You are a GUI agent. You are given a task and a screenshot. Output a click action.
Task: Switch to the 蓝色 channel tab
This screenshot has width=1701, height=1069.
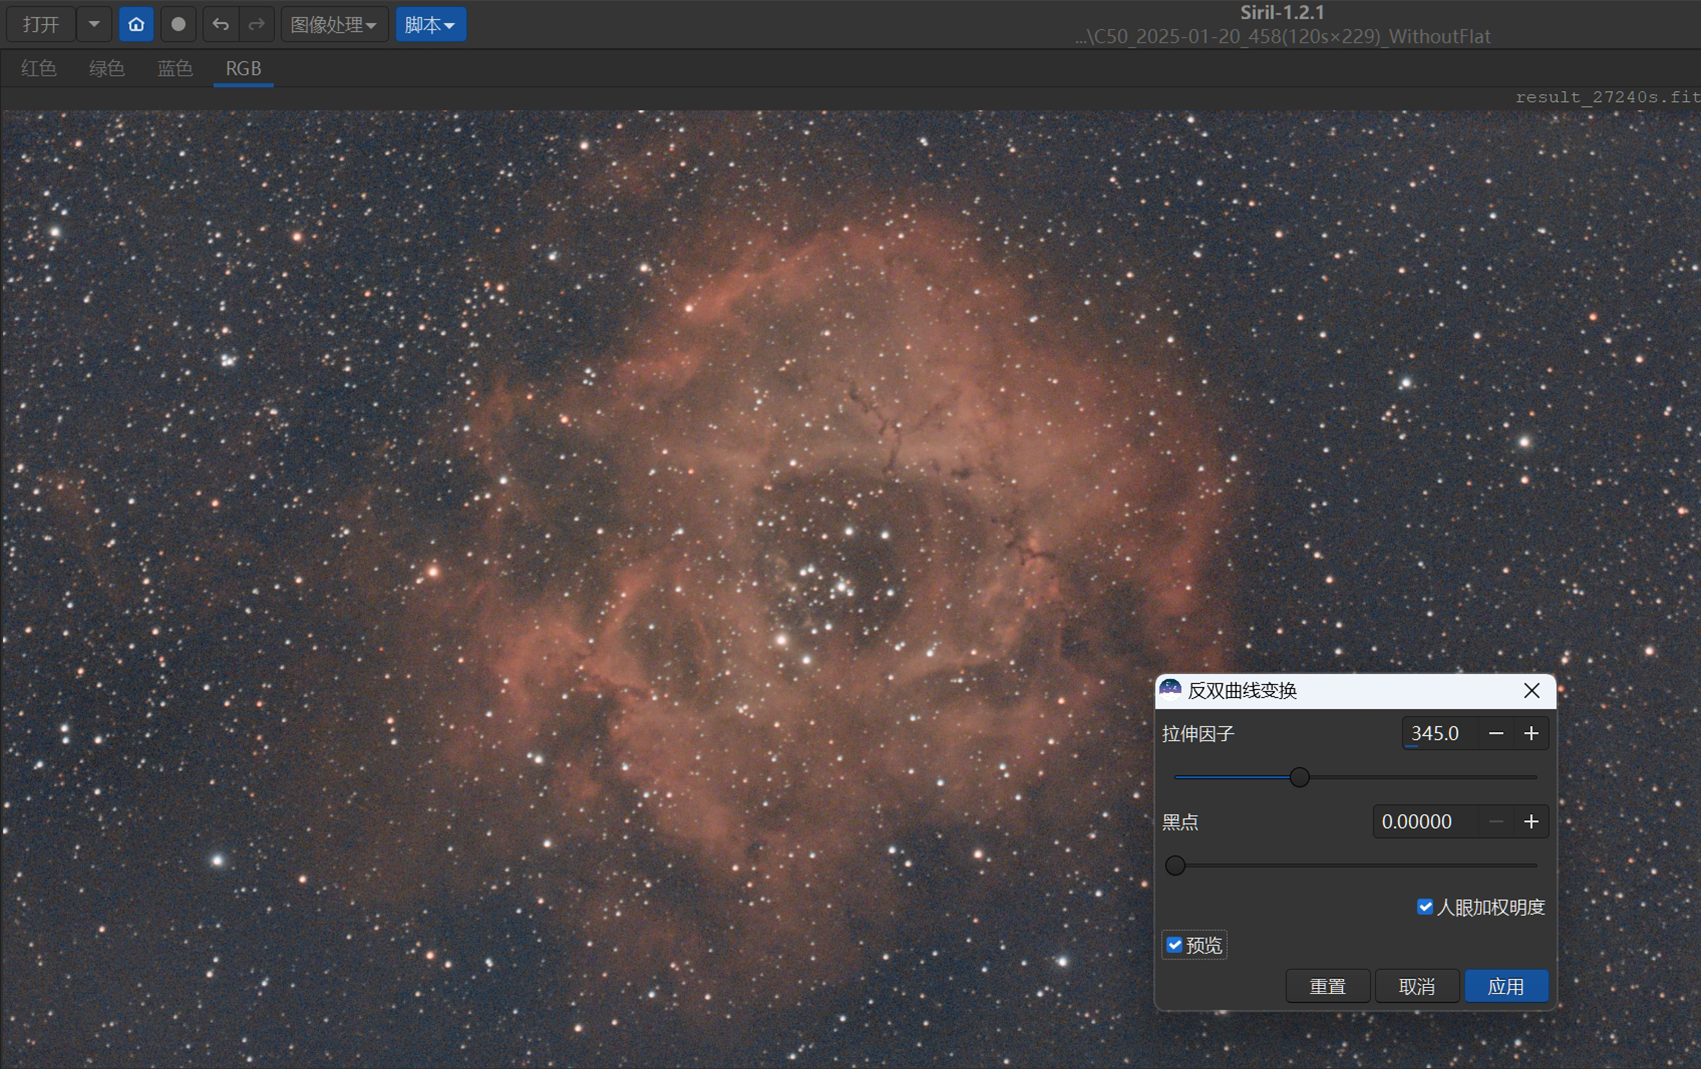point(174,68)
